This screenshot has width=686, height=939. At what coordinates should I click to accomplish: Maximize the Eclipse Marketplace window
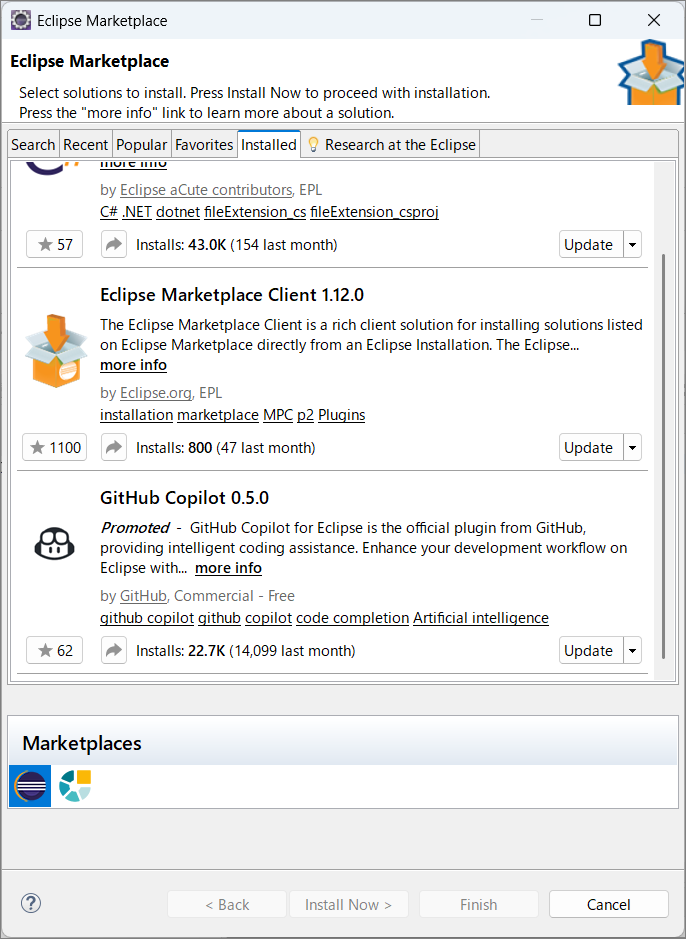[594, 20]
